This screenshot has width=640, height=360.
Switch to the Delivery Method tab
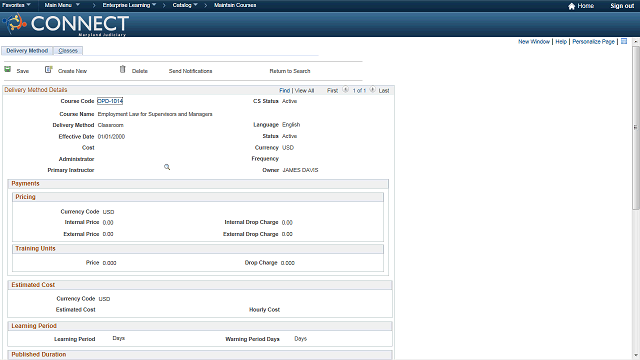coord(27,51)
